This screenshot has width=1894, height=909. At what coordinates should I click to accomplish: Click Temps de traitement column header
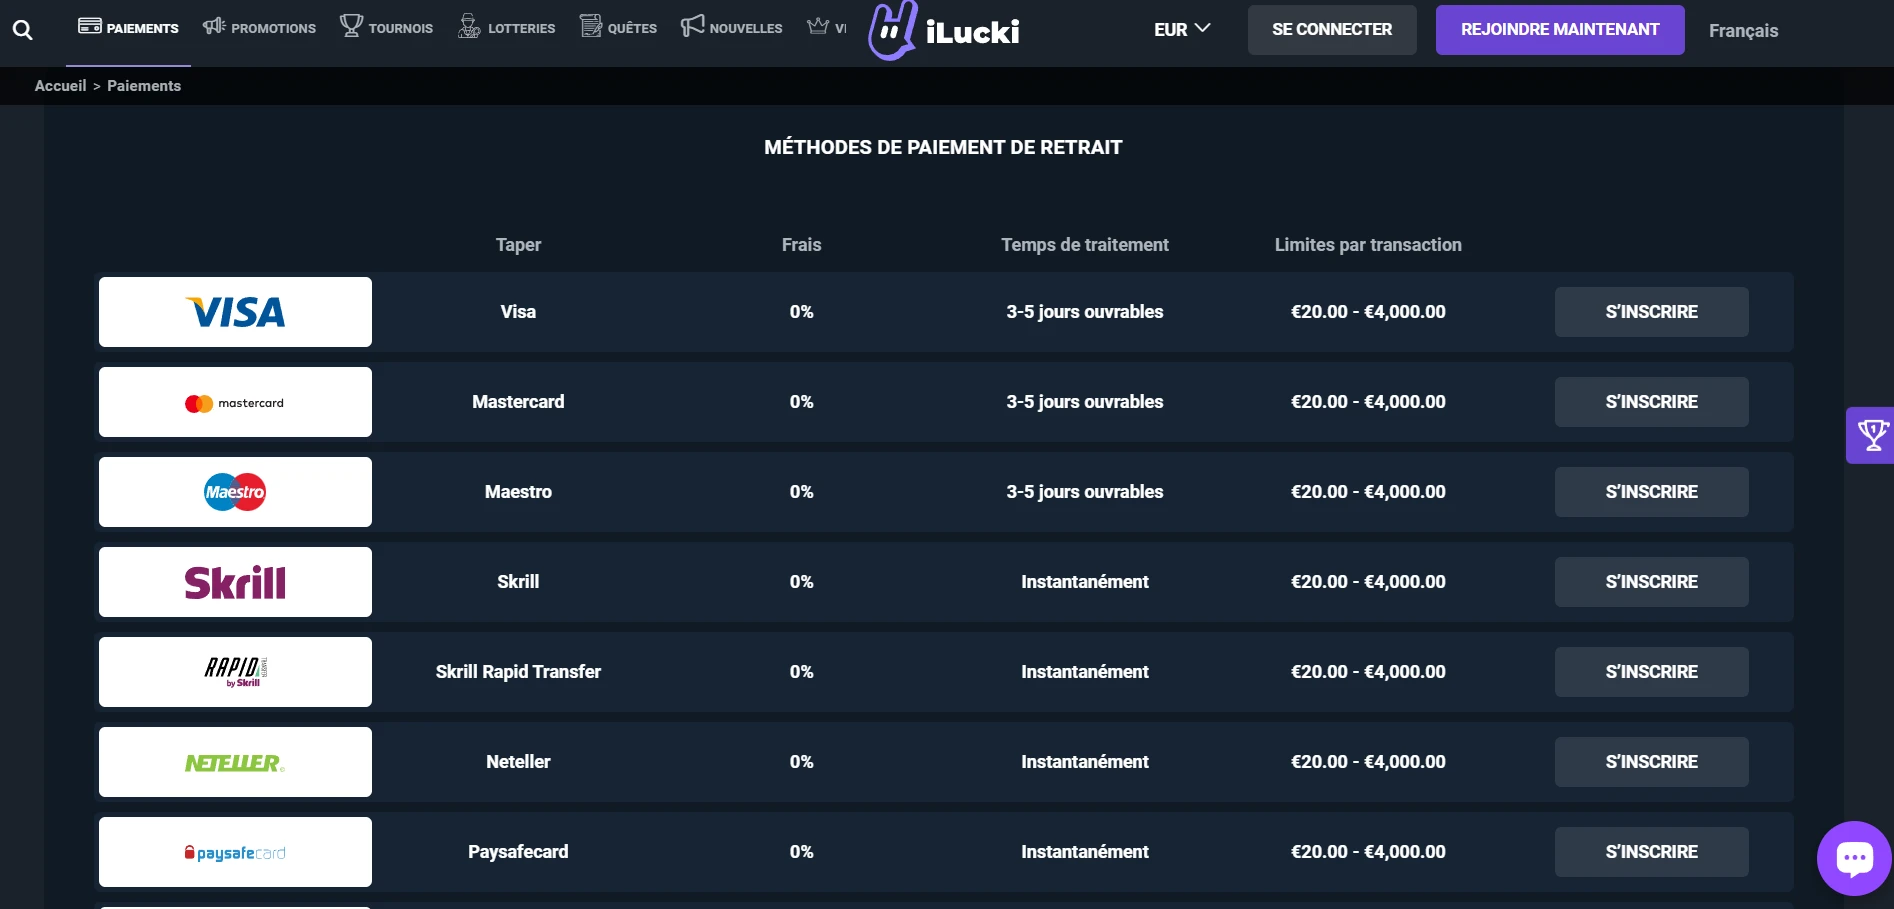click(1085, 245)
